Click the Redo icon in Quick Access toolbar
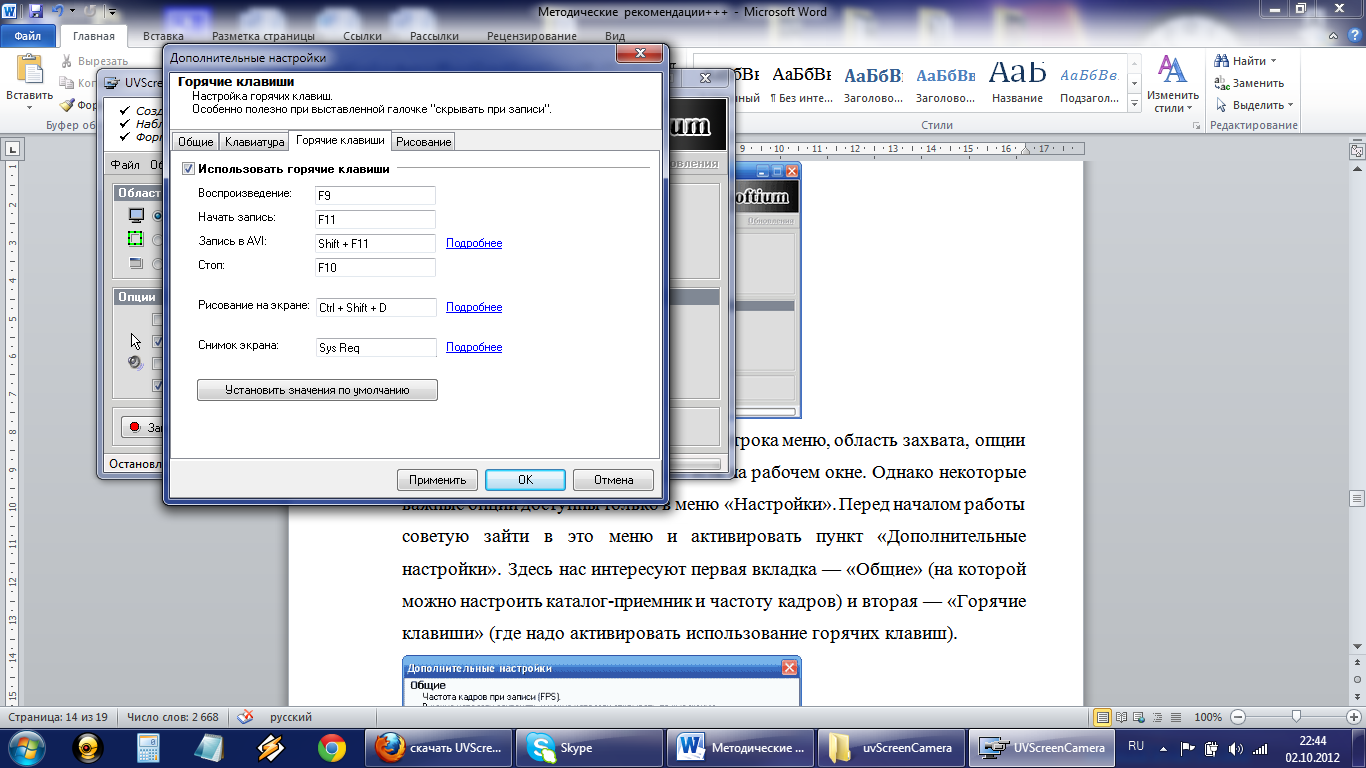 pos(88,12)
